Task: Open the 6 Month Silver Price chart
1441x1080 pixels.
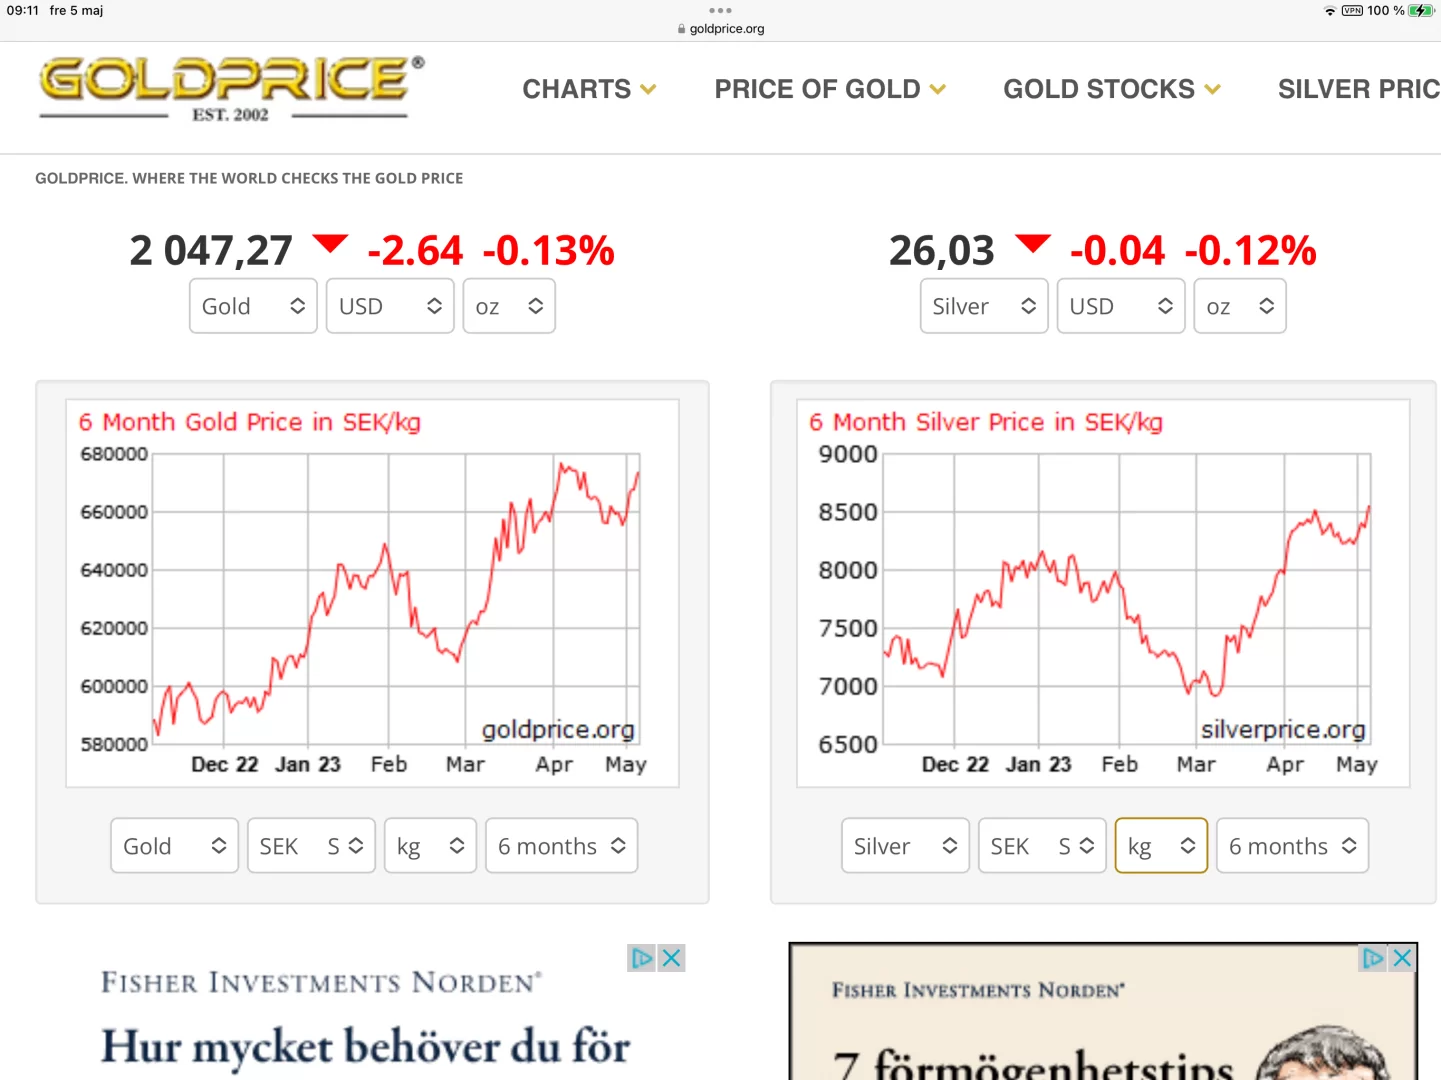Action: (1103, 593)
